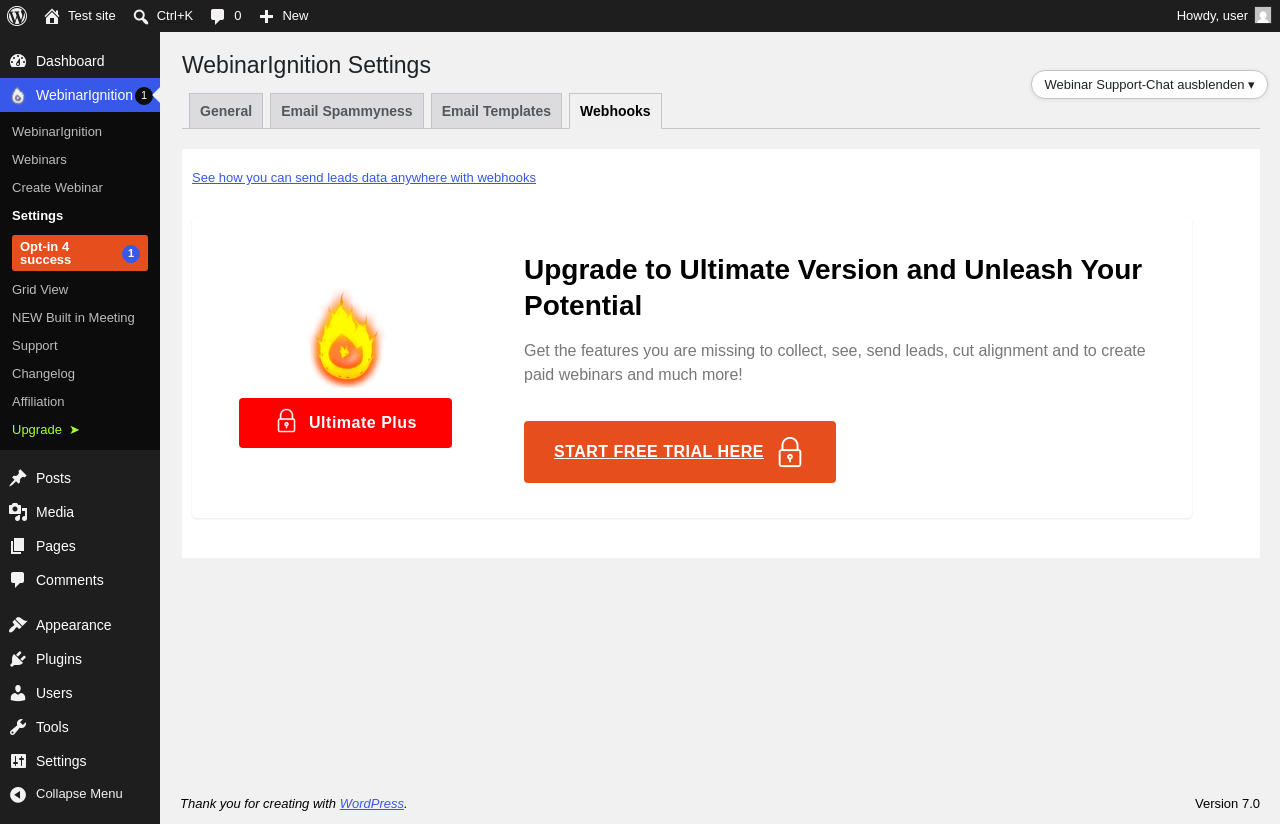
Task: Click the WebinarIgnition flame menu icon
Action: click(x=18, y=95)
